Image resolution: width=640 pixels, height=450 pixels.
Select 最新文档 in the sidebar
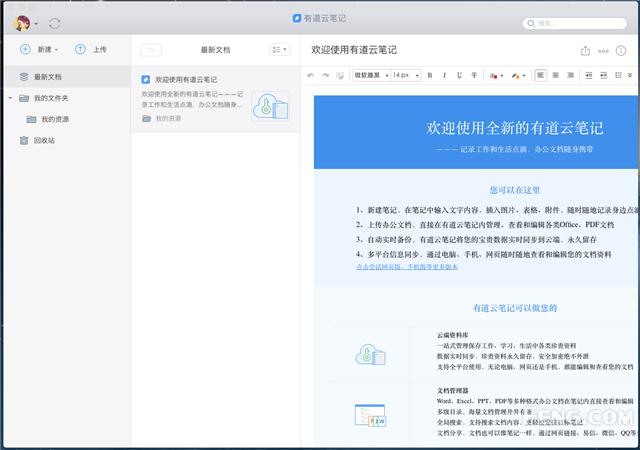tap(67, 77)
